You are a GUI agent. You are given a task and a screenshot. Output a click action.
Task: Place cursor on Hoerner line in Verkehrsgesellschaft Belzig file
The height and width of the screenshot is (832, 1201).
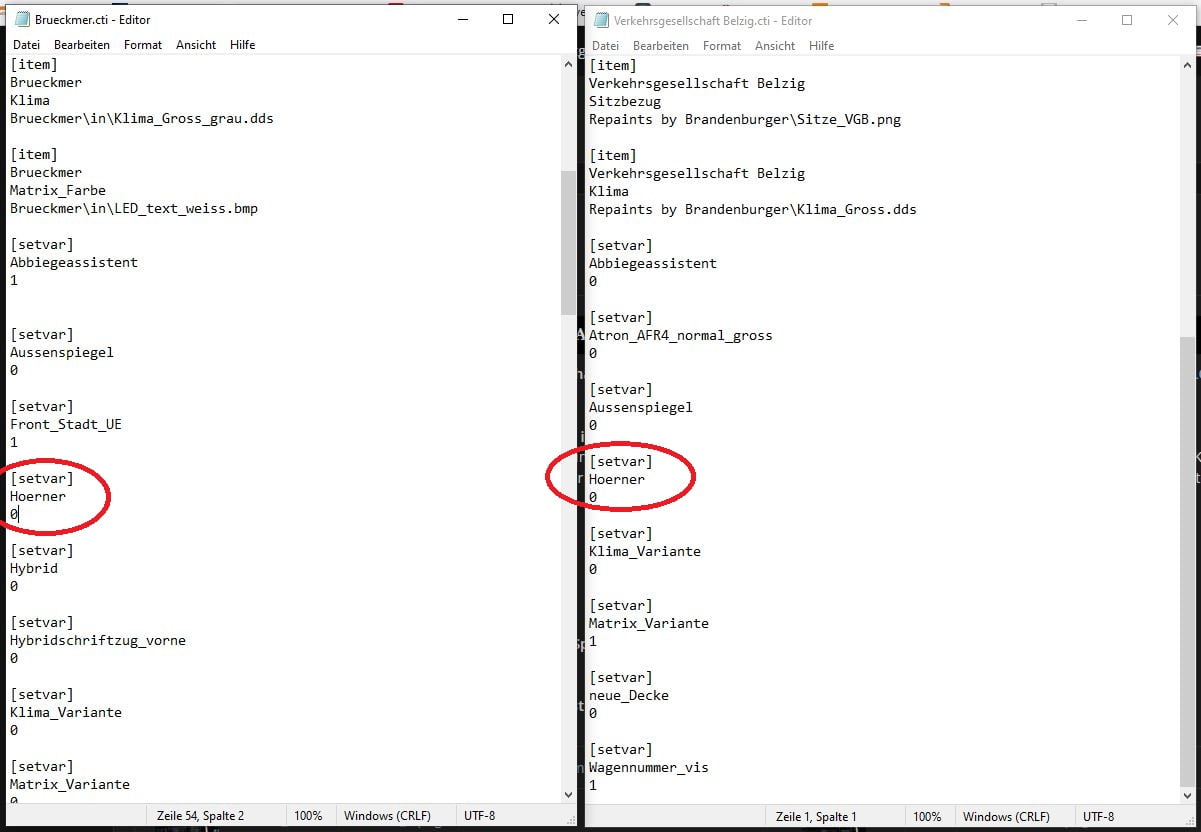[x=617, y=479]
